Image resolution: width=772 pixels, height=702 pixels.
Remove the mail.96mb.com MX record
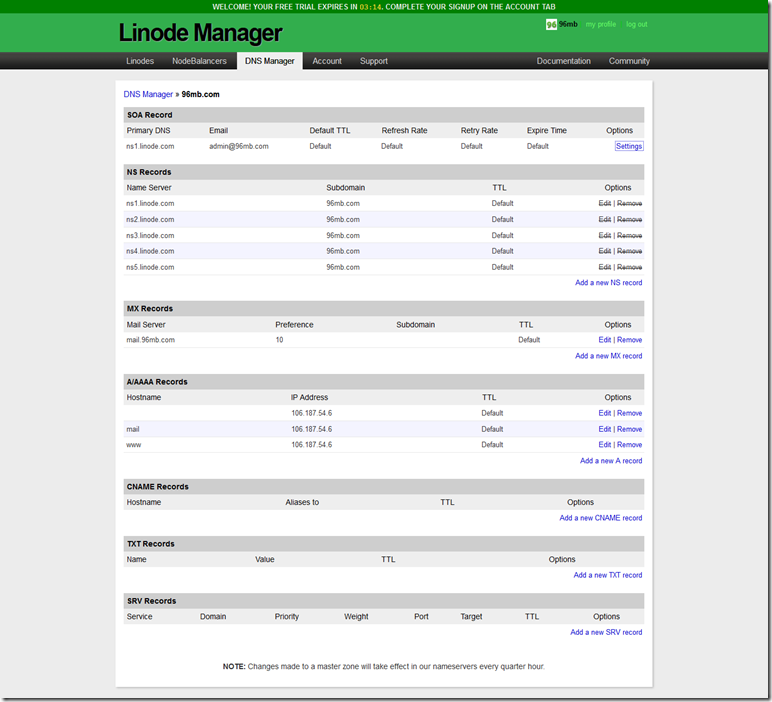coord(629,340)
